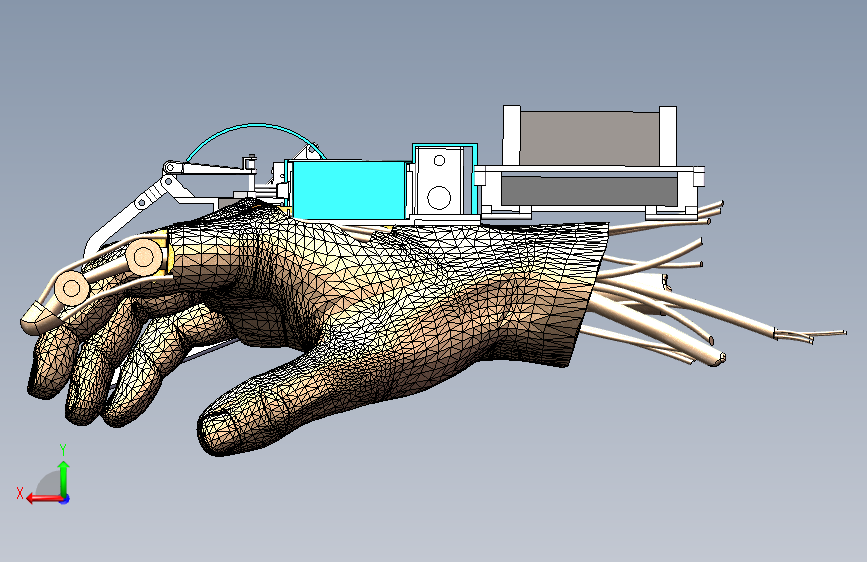Select the round joint disc nearest the fingertip

pyautogui.click(x=71, y=288)
